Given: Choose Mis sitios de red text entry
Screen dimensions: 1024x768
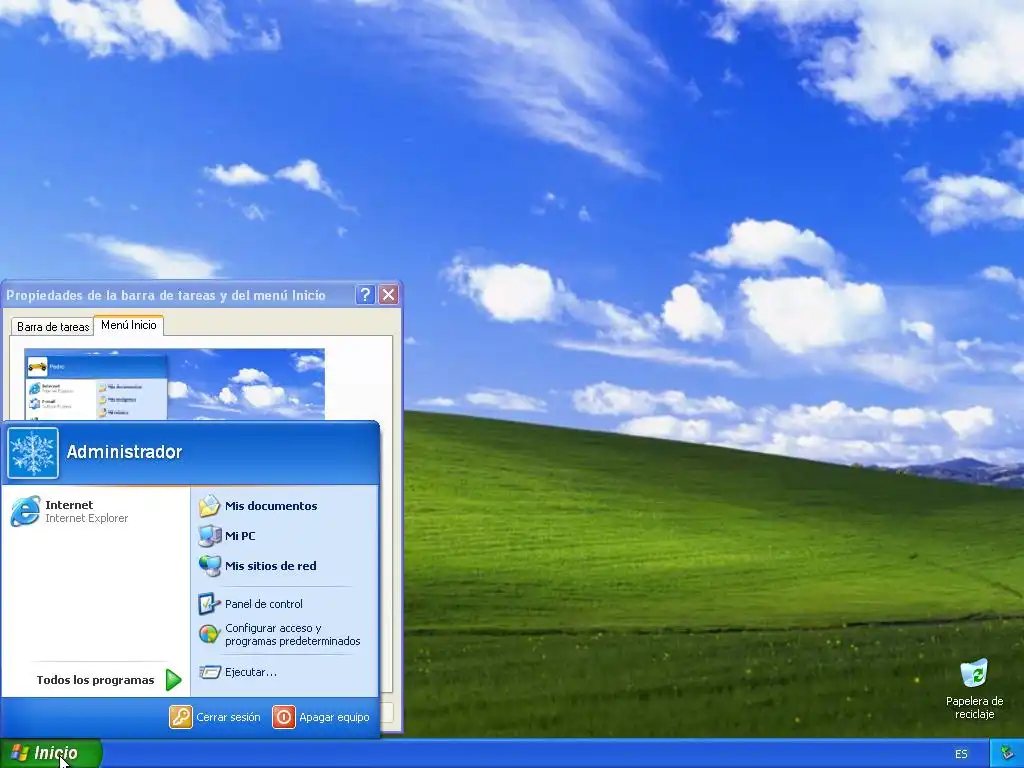Looking at the screenshot, I should (270, 566).
